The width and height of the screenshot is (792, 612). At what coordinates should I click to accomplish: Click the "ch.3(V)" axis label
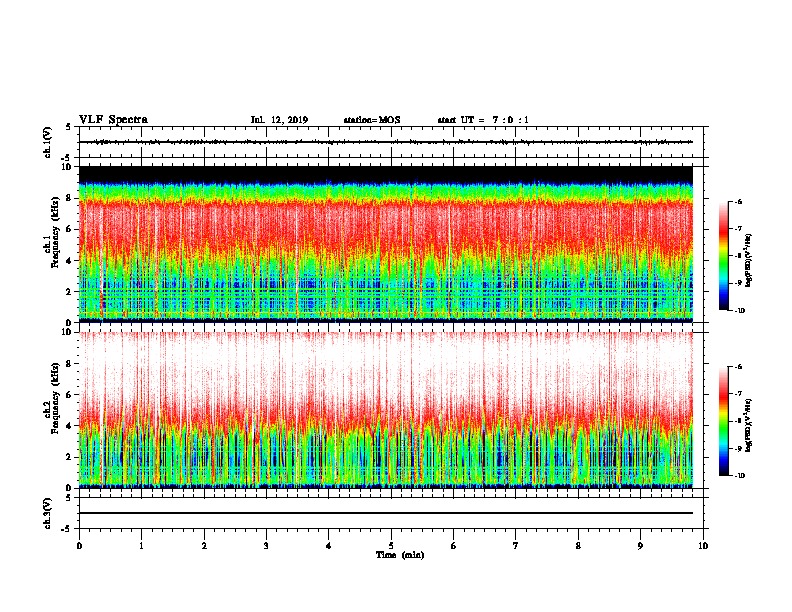coord(47,513)
